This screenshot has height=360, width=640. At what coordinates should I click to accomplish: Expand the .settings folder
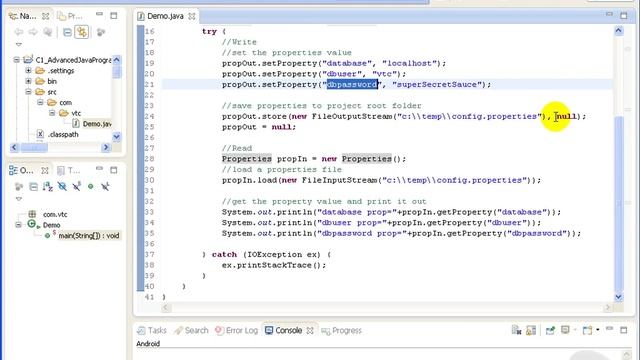[x=28, y=70]
